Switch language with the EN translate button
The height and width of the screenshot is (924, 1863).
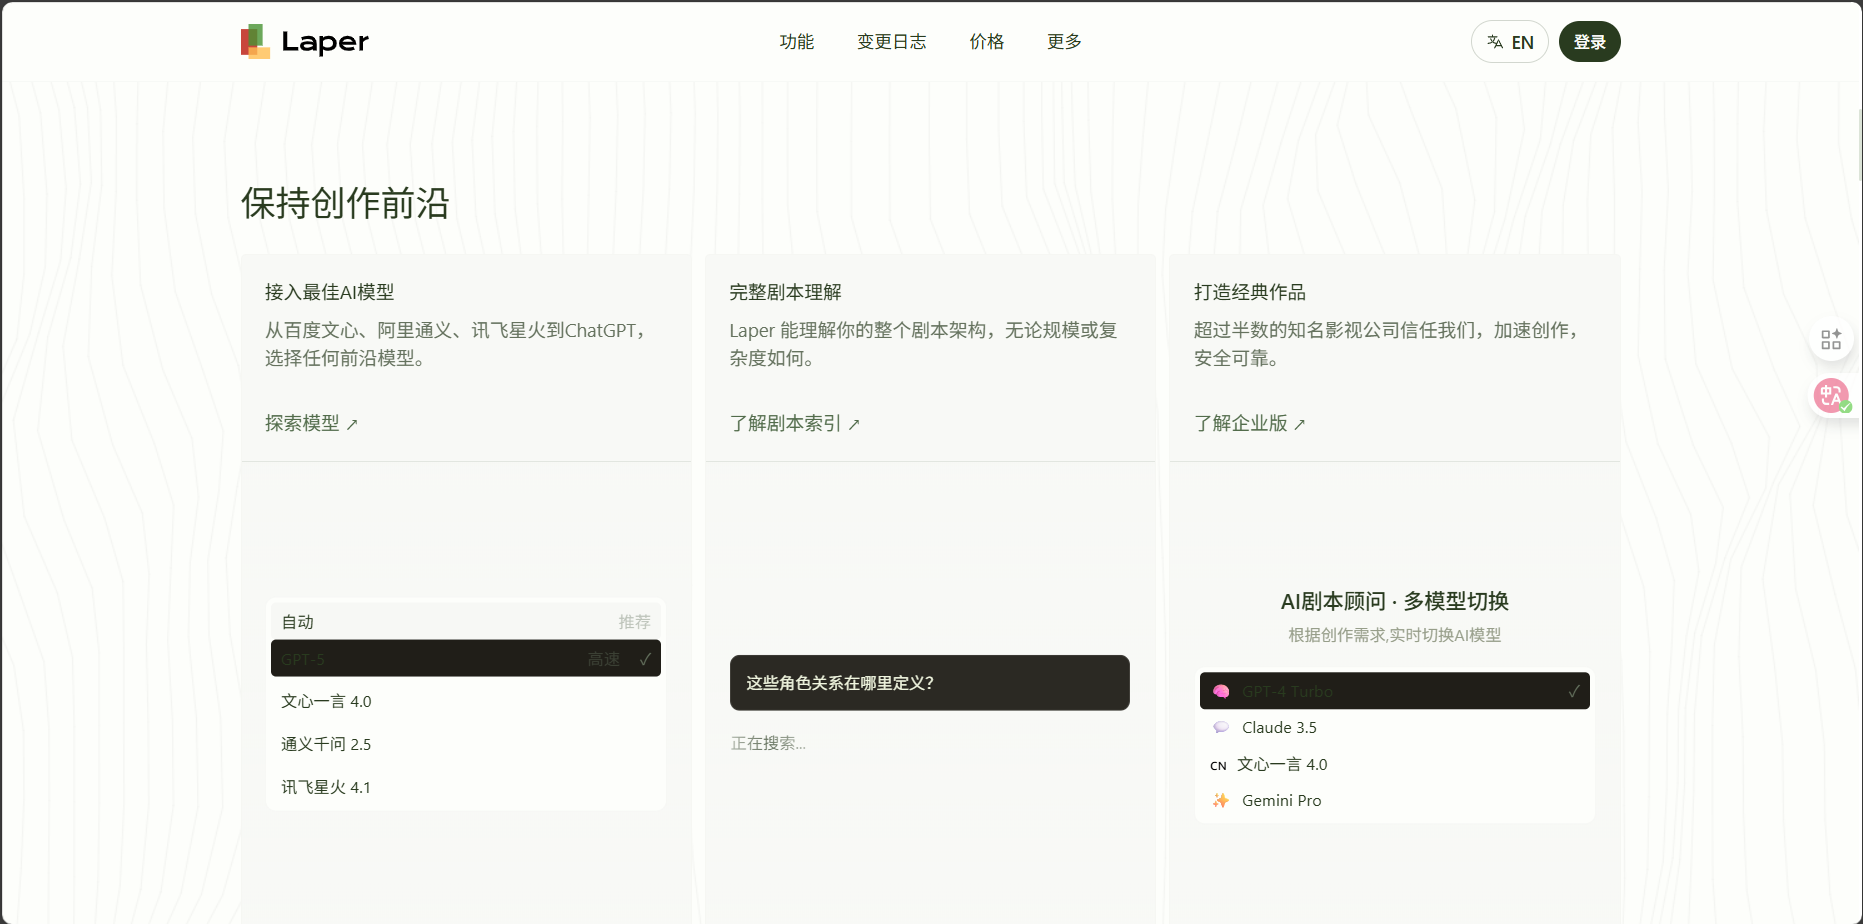[x=1509, y=42]
